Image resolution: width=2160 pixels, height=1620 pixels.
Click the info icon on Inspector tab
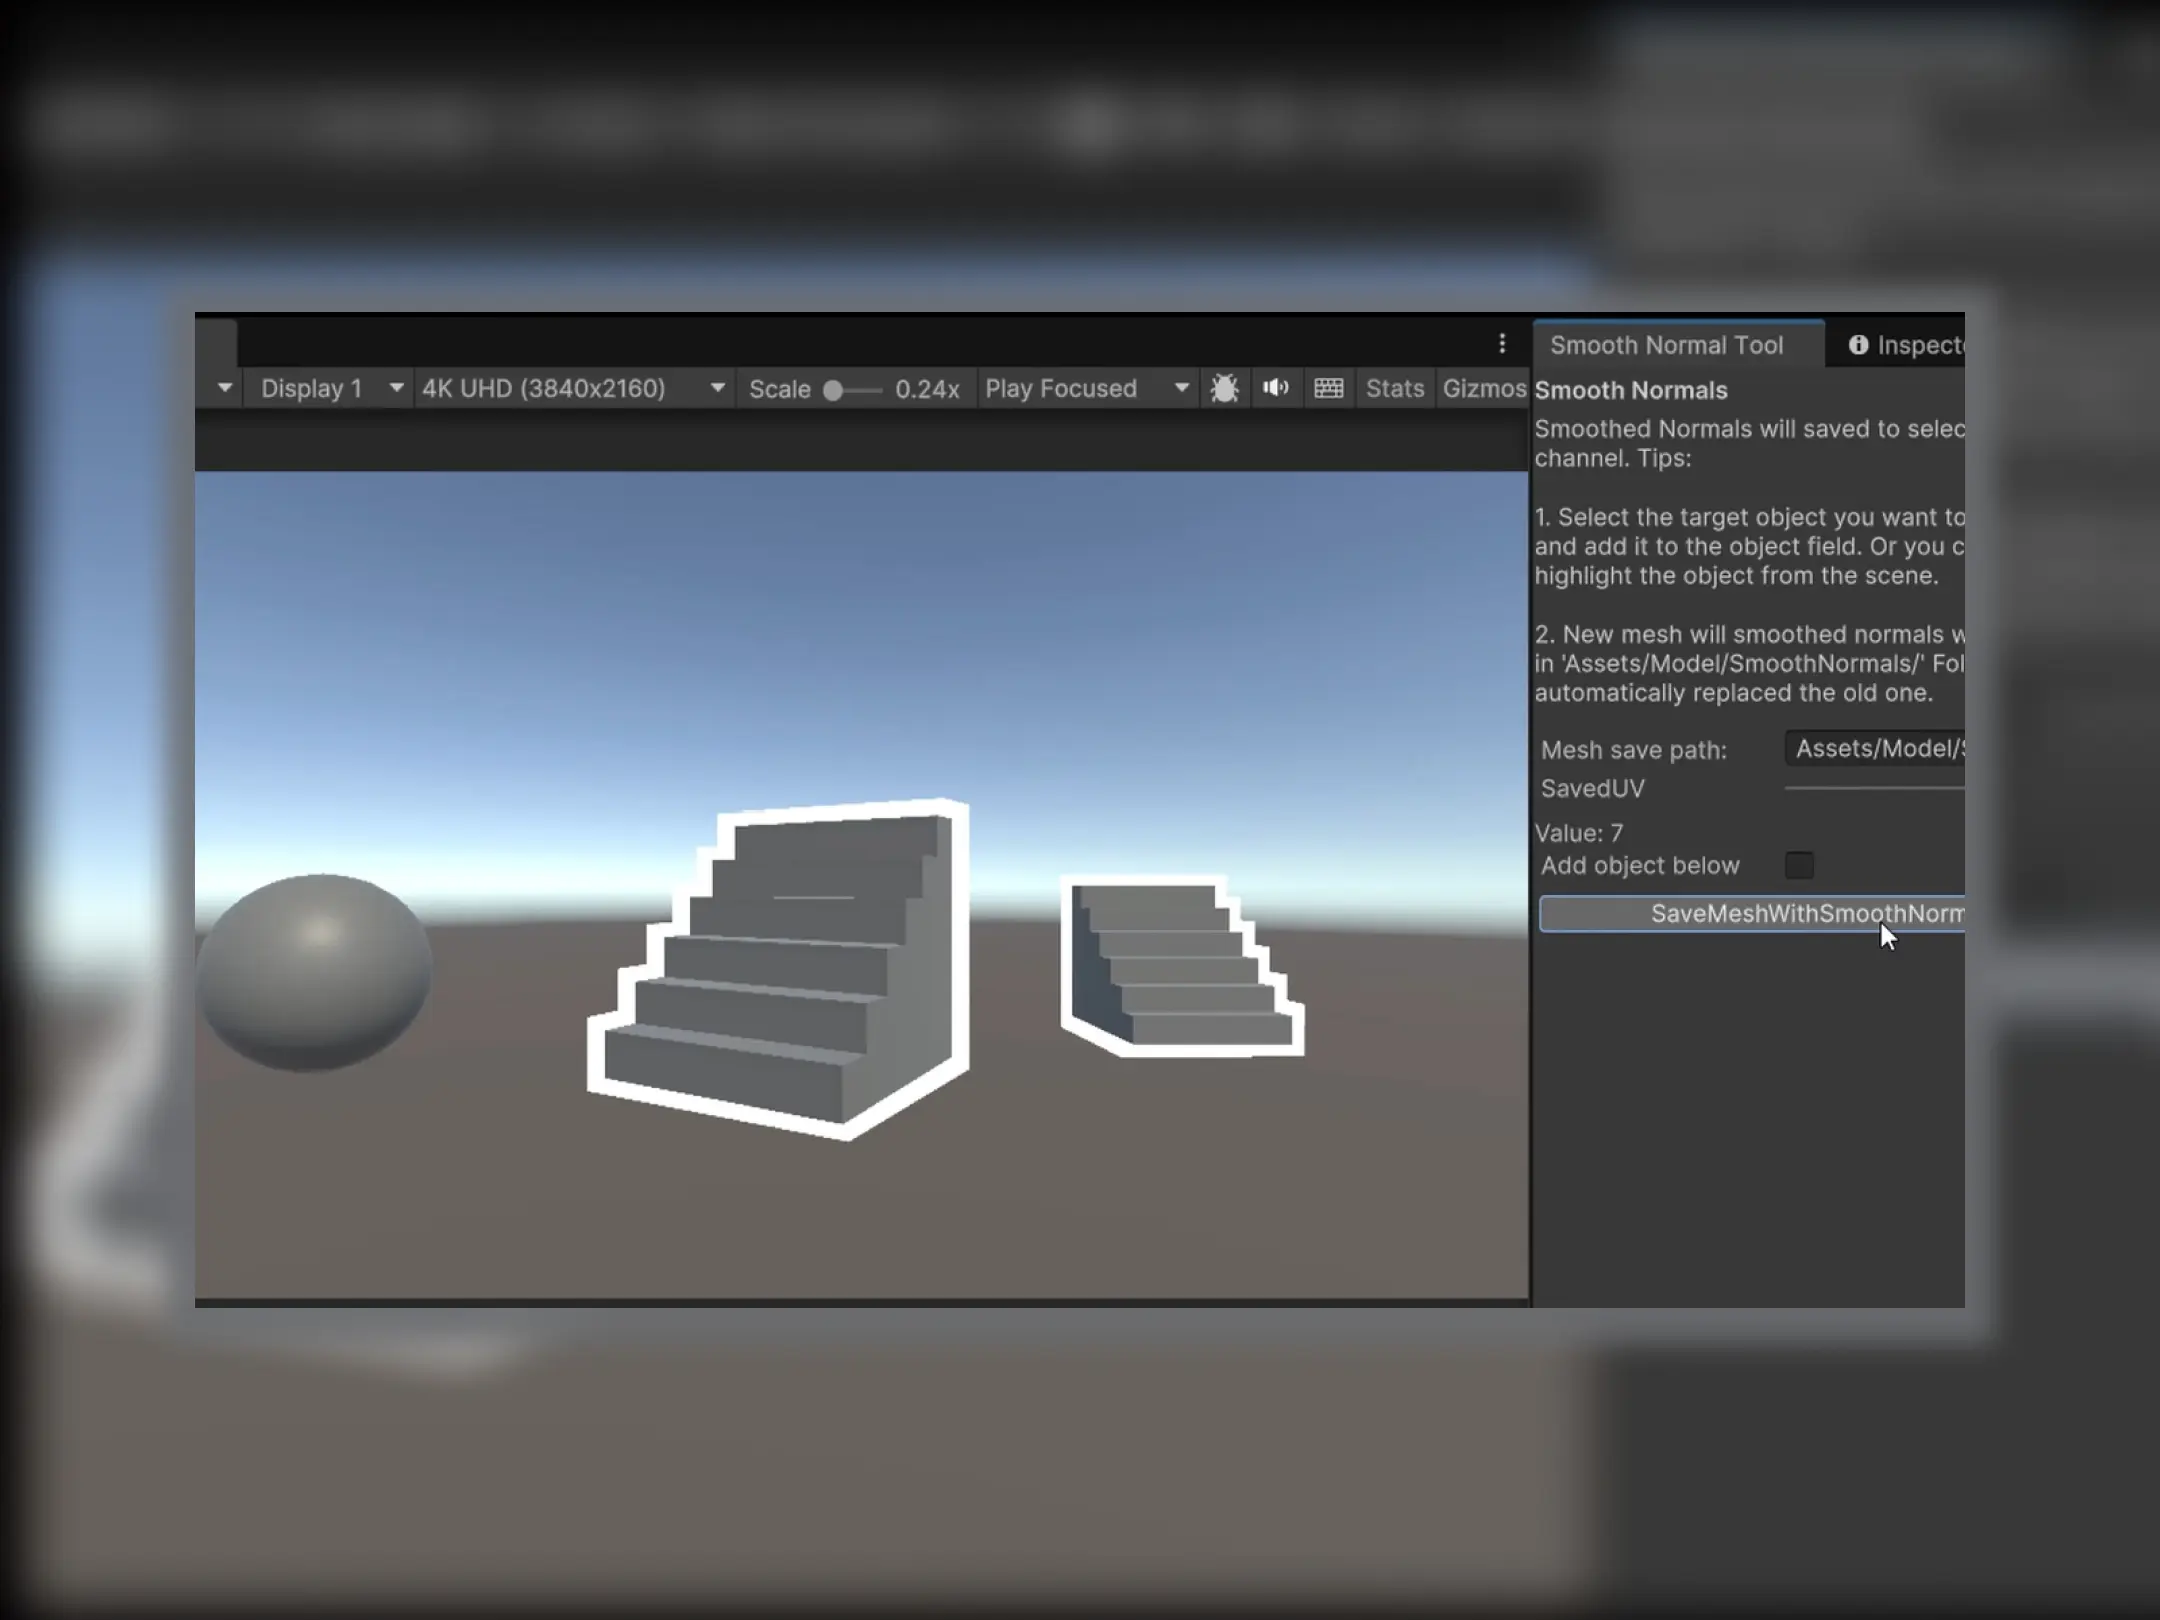pyautogui.click(x=1858, y=345)
